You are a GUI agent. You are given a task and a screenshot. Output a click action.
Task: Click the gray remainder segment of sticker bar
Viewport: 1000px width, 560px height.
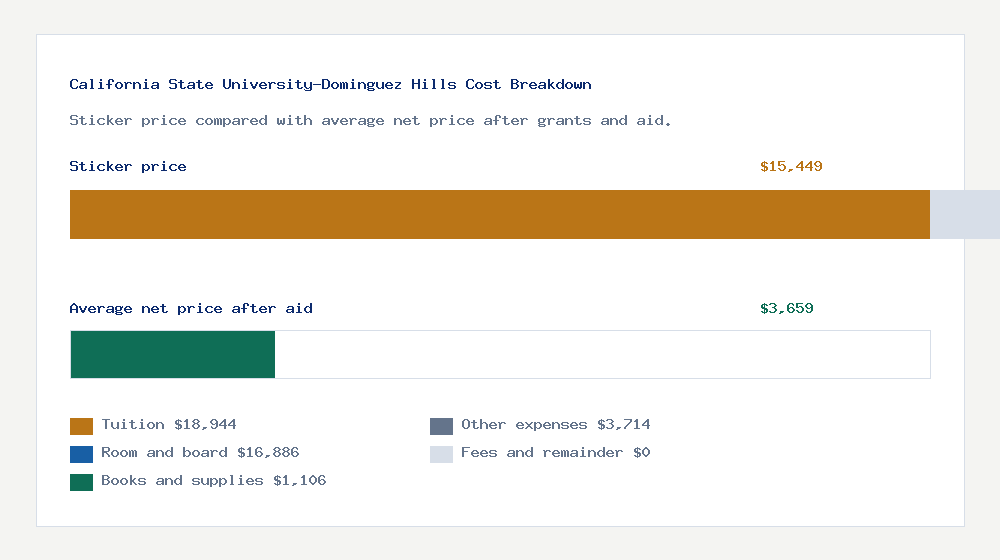tap(965, 214)
